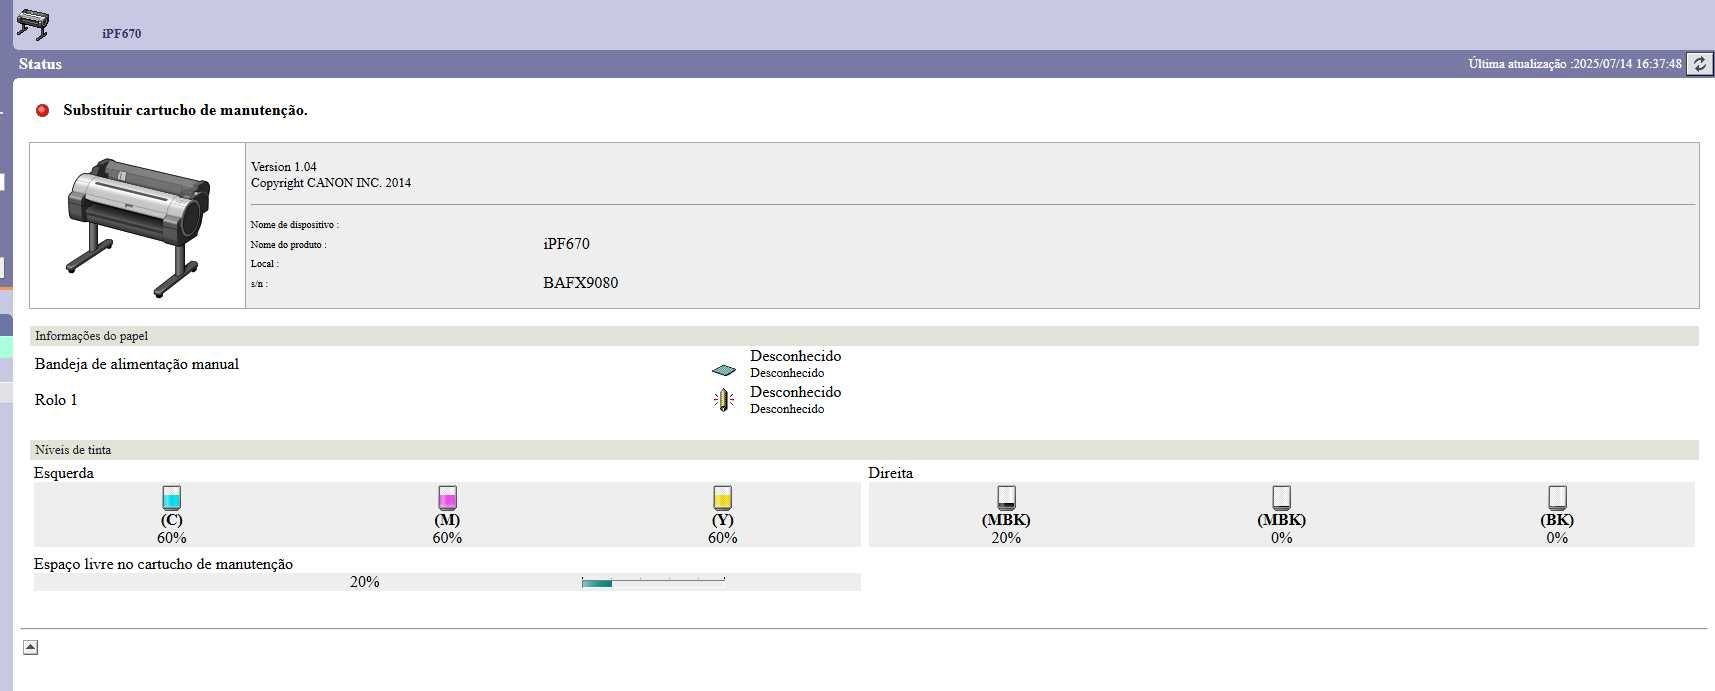Screen dimensions: 1715x691
Task: Click the 'Direita' ink group label
Action: (x=891, y=473)
